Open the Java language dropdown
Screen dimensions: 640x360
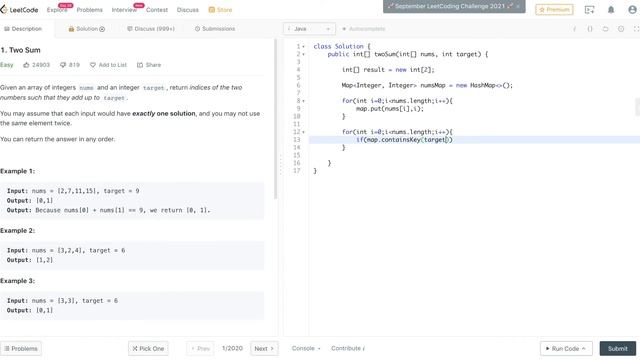click(x=309, y=29)
